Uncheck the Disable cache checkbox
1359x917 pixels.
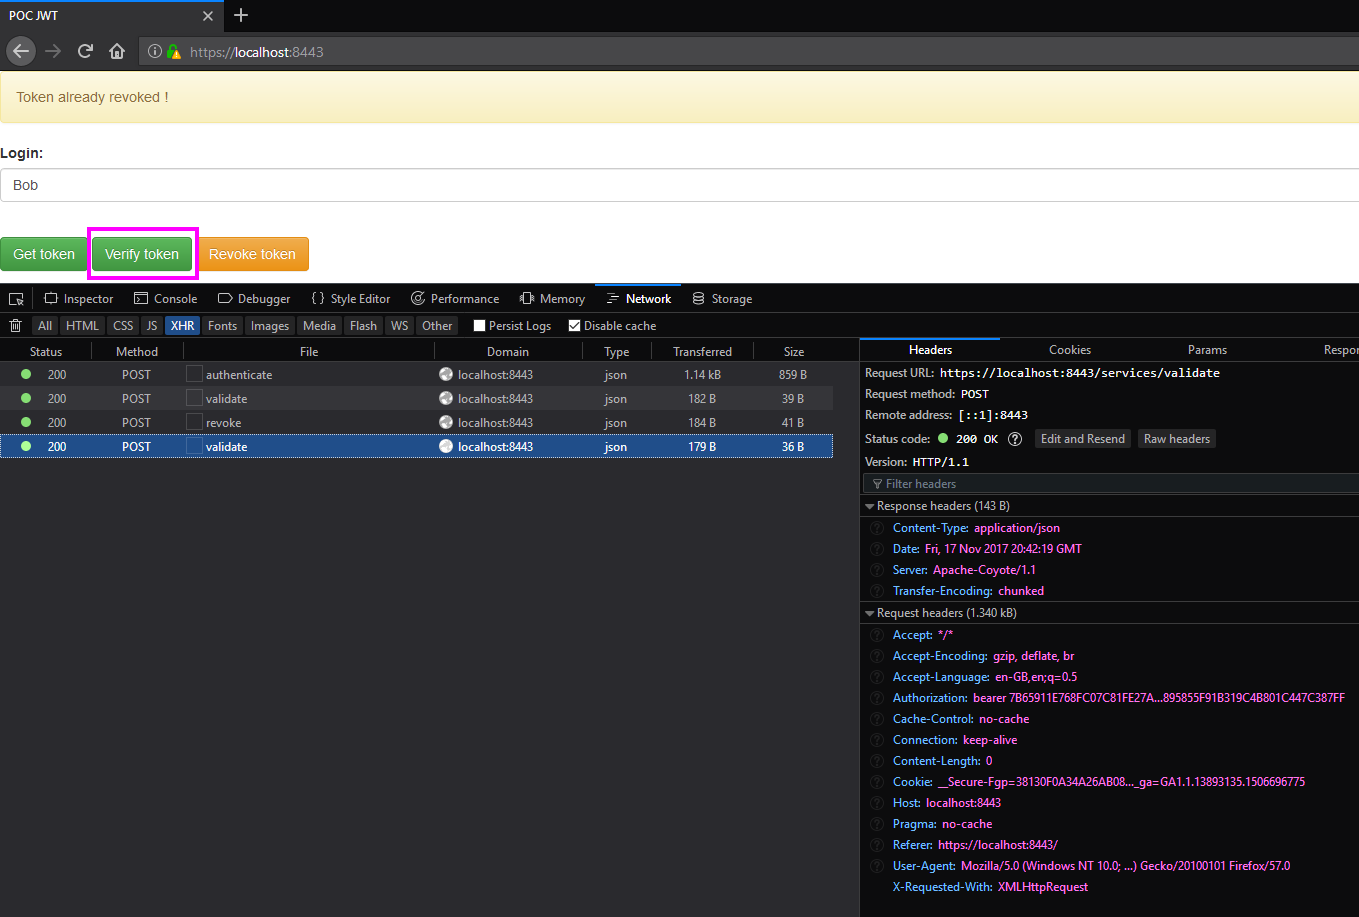coord(574,326)
